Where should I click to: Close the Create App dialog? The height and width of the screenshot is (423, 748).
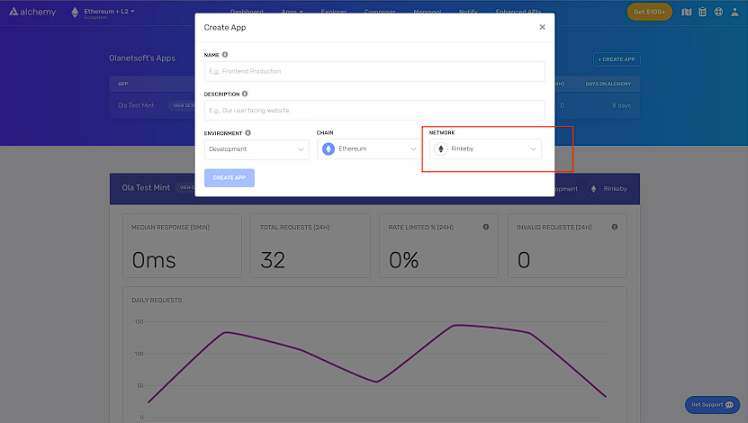[542, 27]
